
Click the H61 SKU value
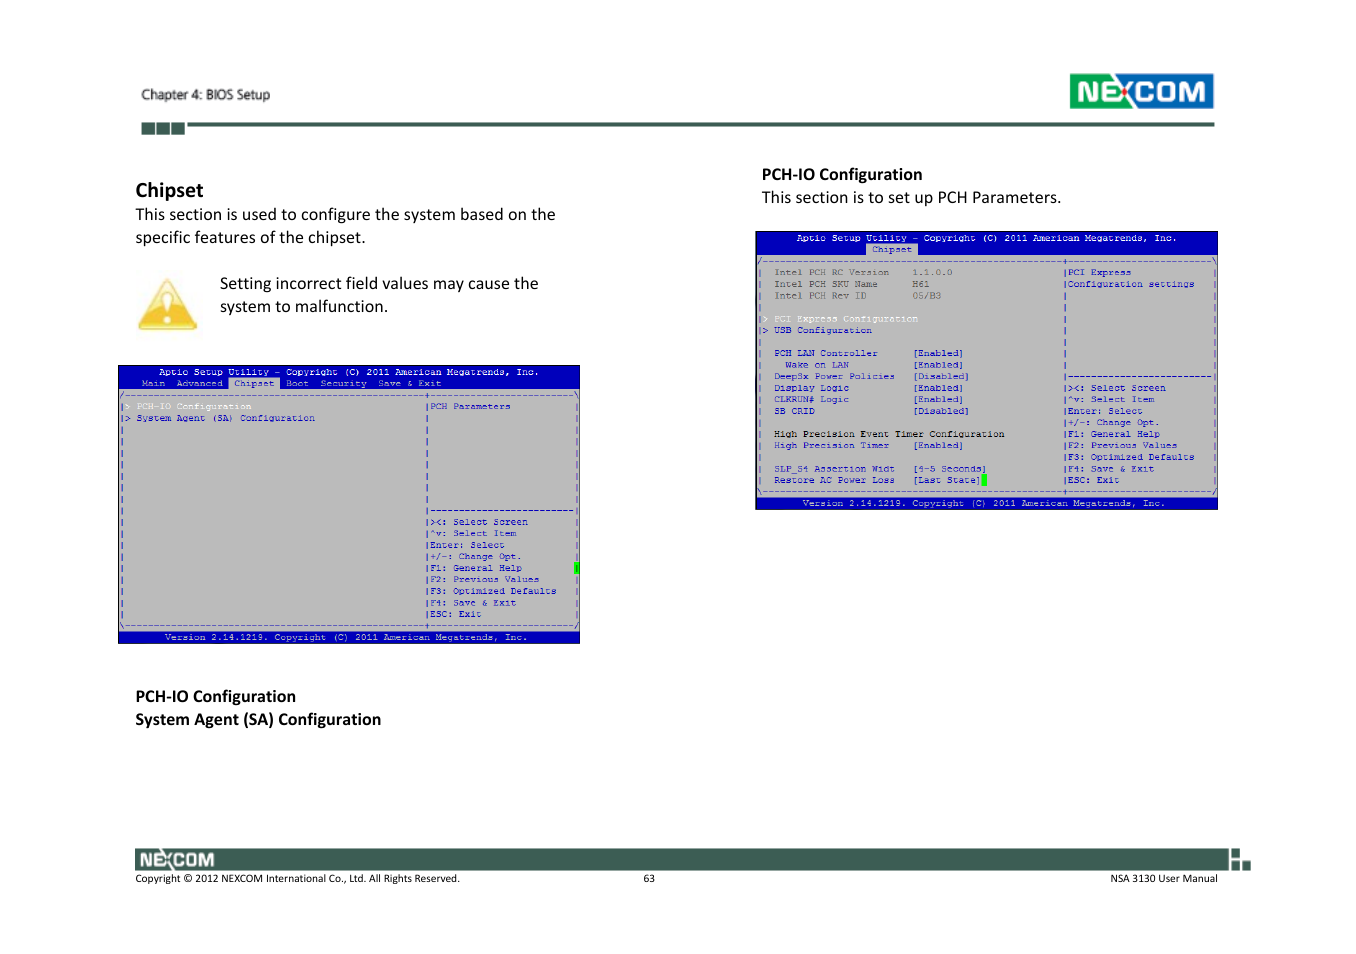(921, 285)
